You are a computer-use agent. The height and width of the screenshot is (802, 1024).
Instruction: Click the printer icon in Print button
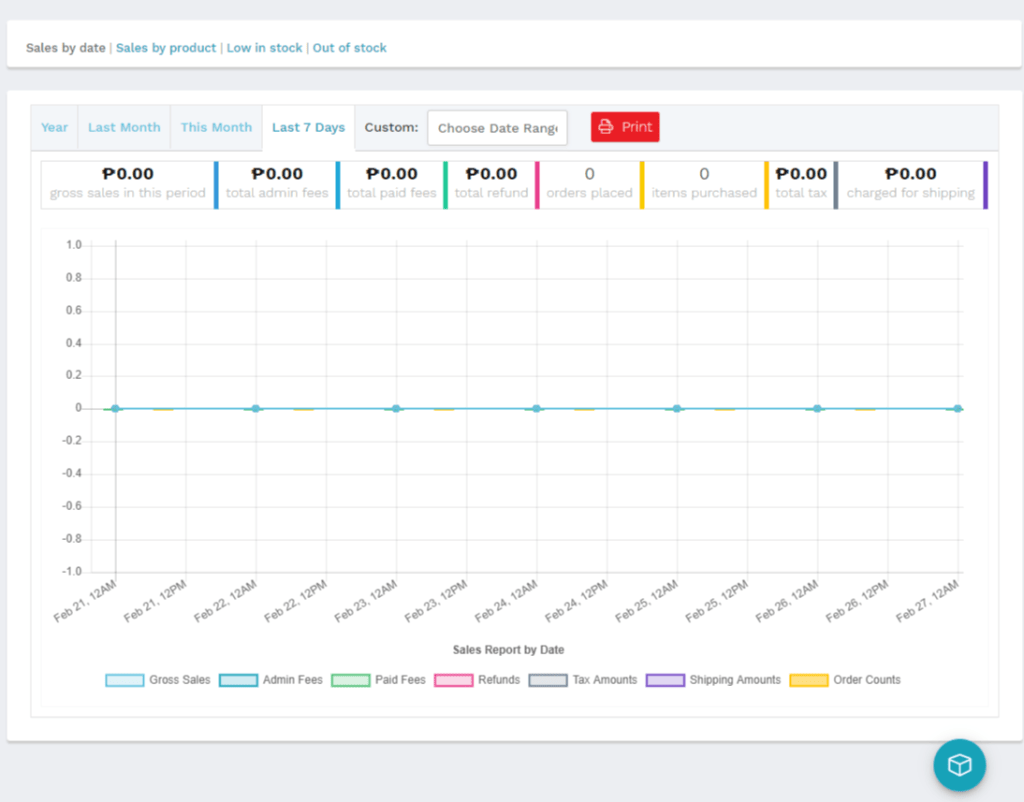tap(606, 127)
